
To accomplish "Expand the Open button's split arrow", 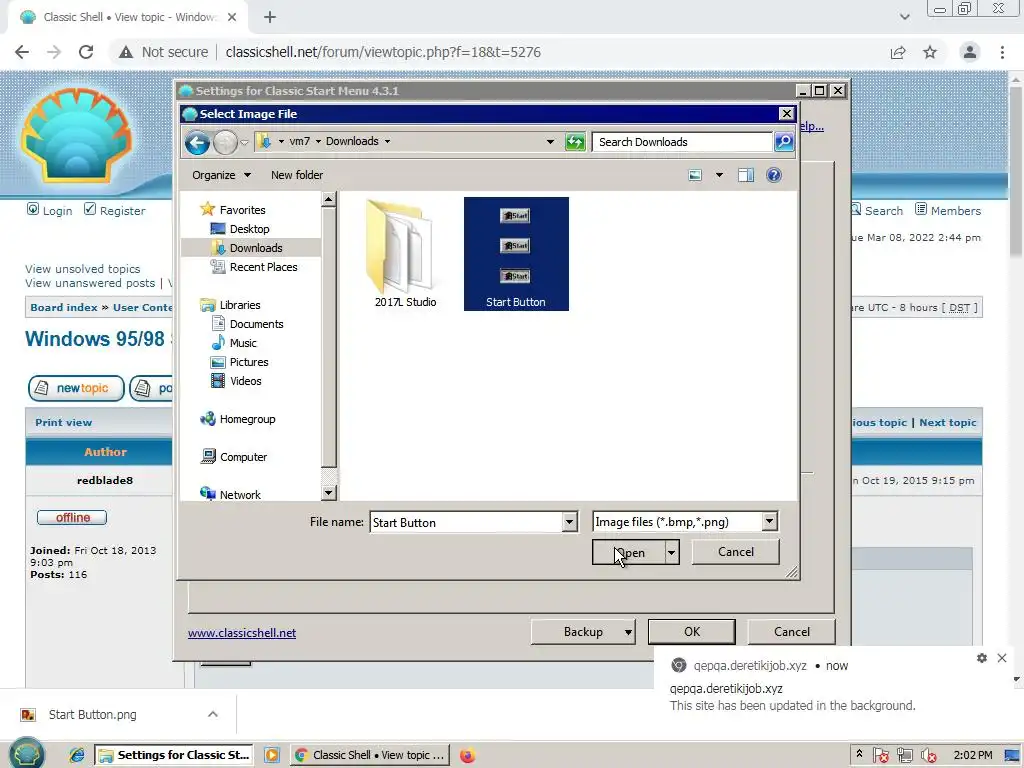I will 671,552.
